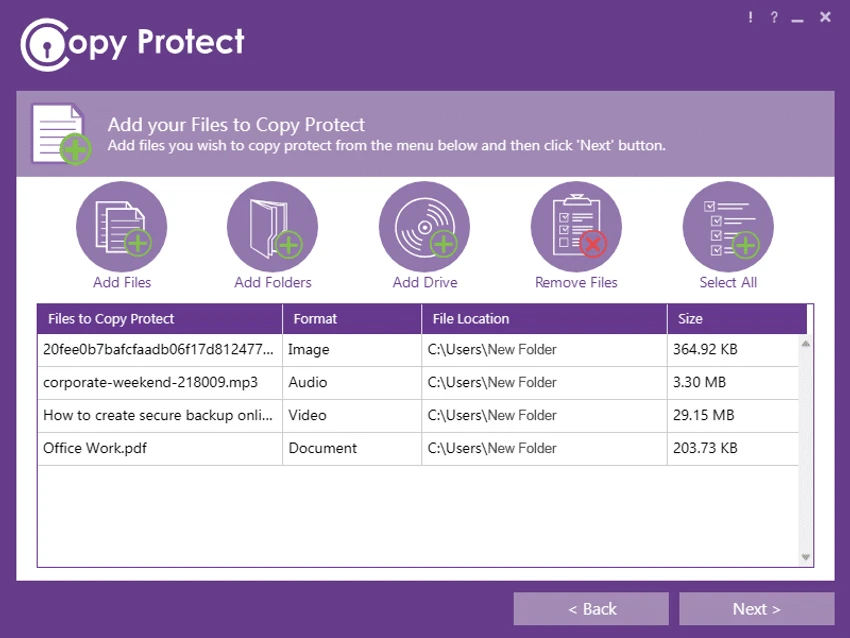
Task: Proceed with the Next button
Action: [x=756, y=609]
